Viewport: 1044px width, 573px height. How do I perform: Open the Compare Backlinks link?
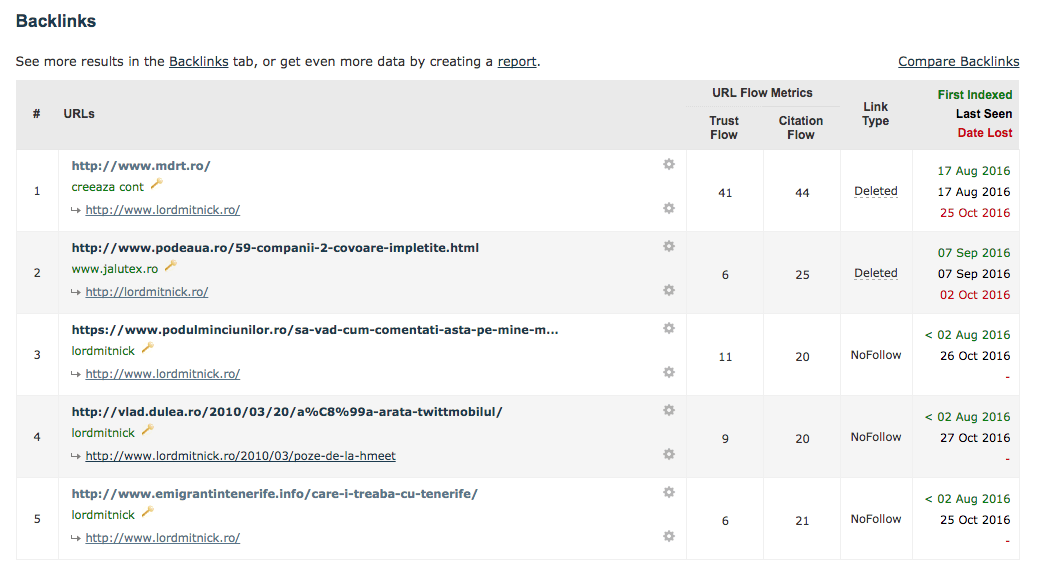[x=958, y=62]
